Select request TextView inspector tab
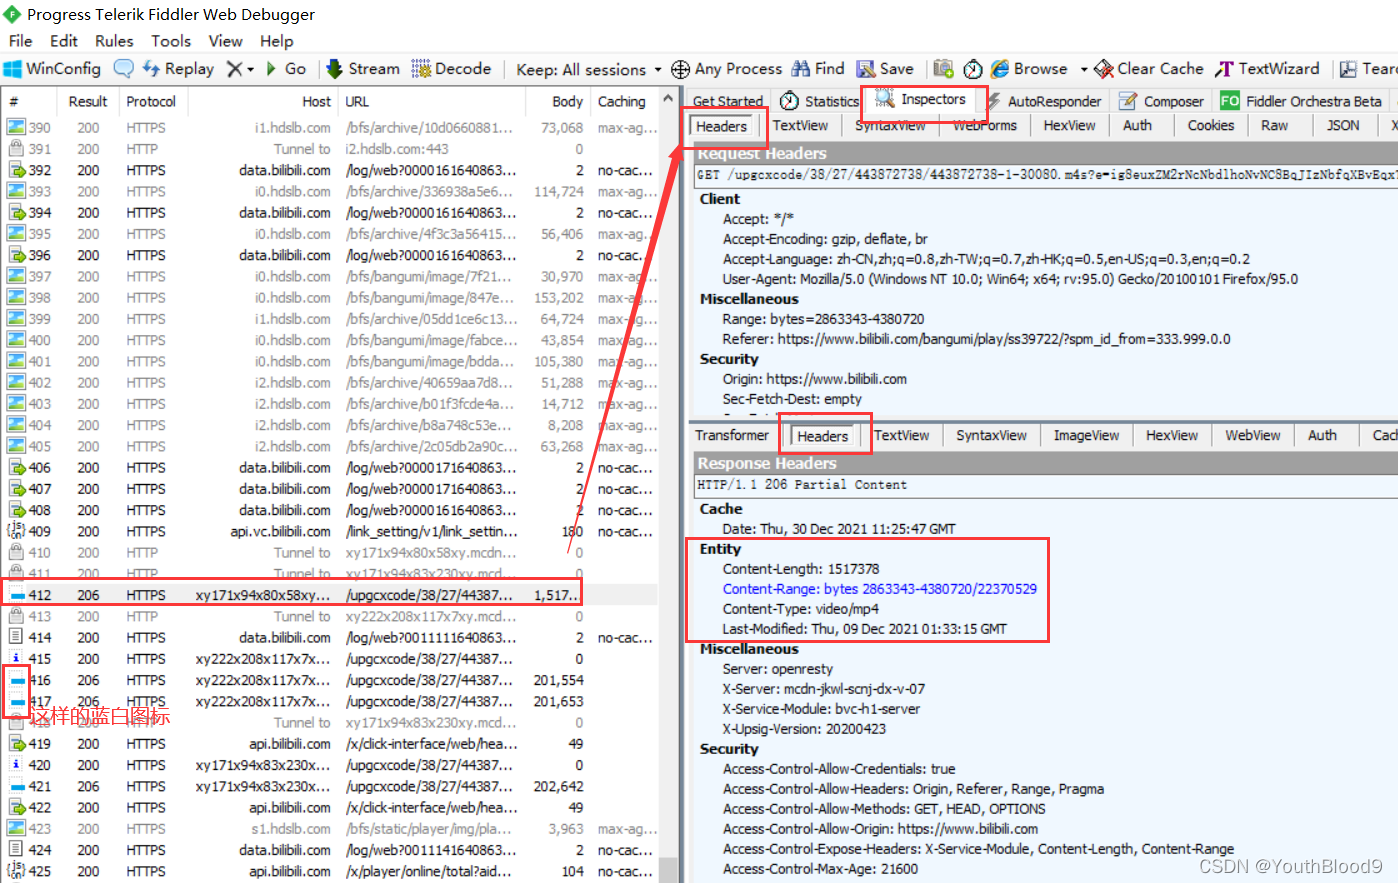The height and width of the screenshot is (883, 1398). coord(800,126)
